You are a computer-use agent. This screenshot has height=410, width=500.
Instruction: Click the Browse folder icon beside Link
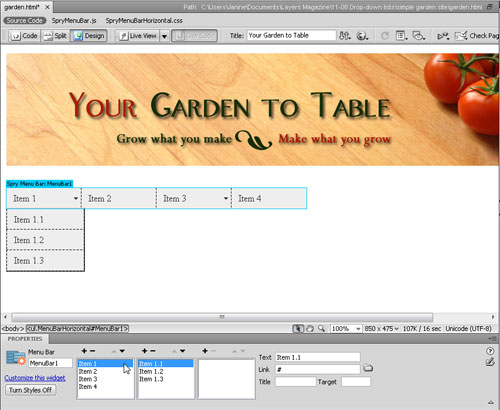click(x=368, y=368)
